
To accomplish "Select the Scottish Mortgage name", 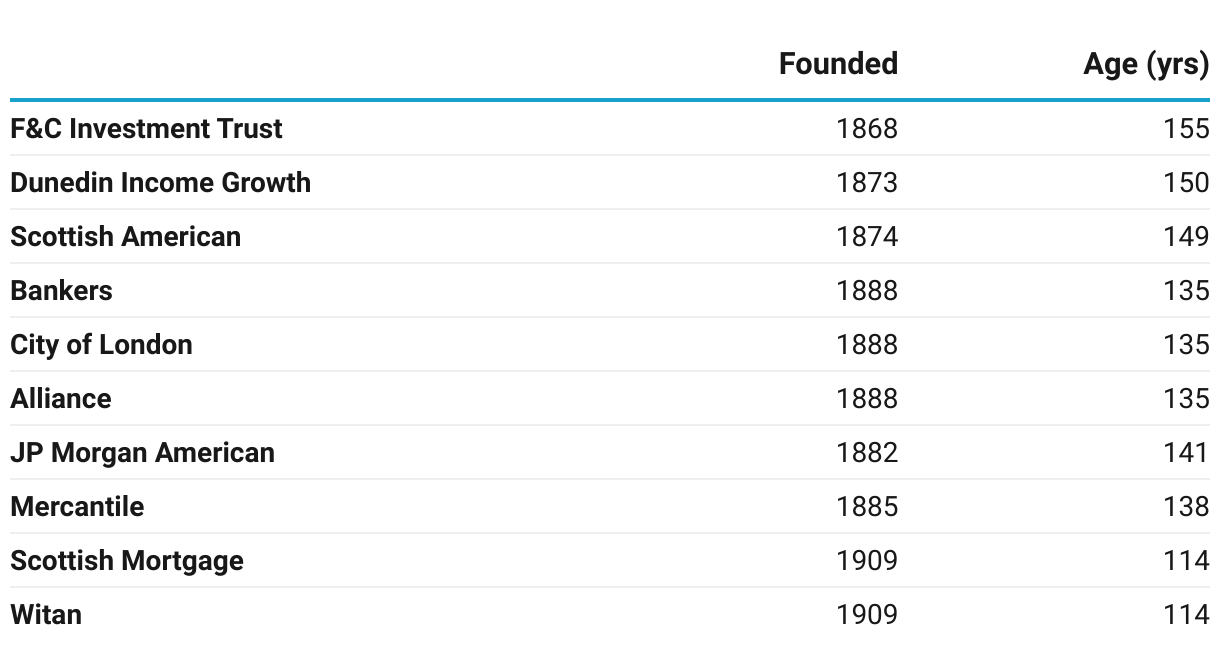I will [x=127, y=561].
